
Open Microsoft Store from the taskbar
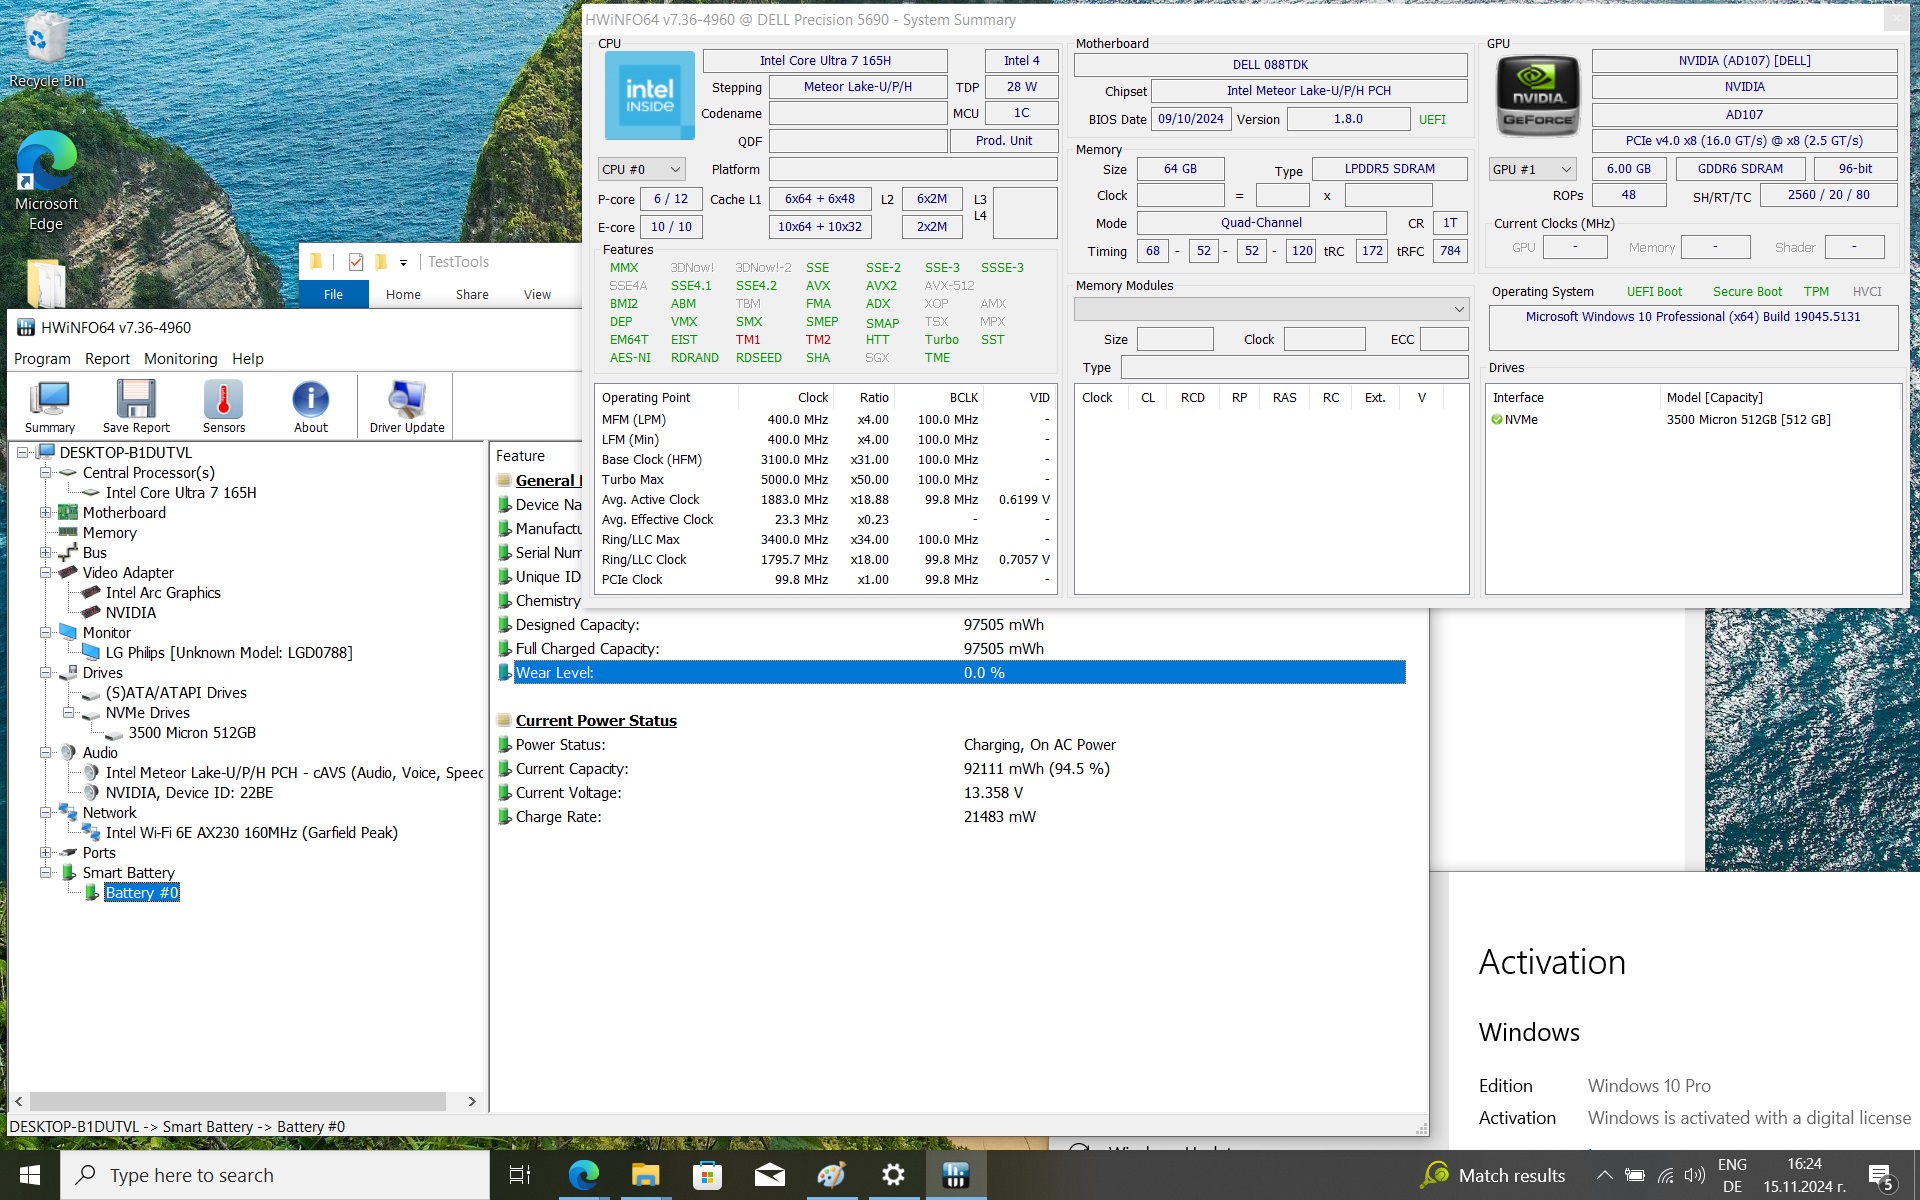707,1175
